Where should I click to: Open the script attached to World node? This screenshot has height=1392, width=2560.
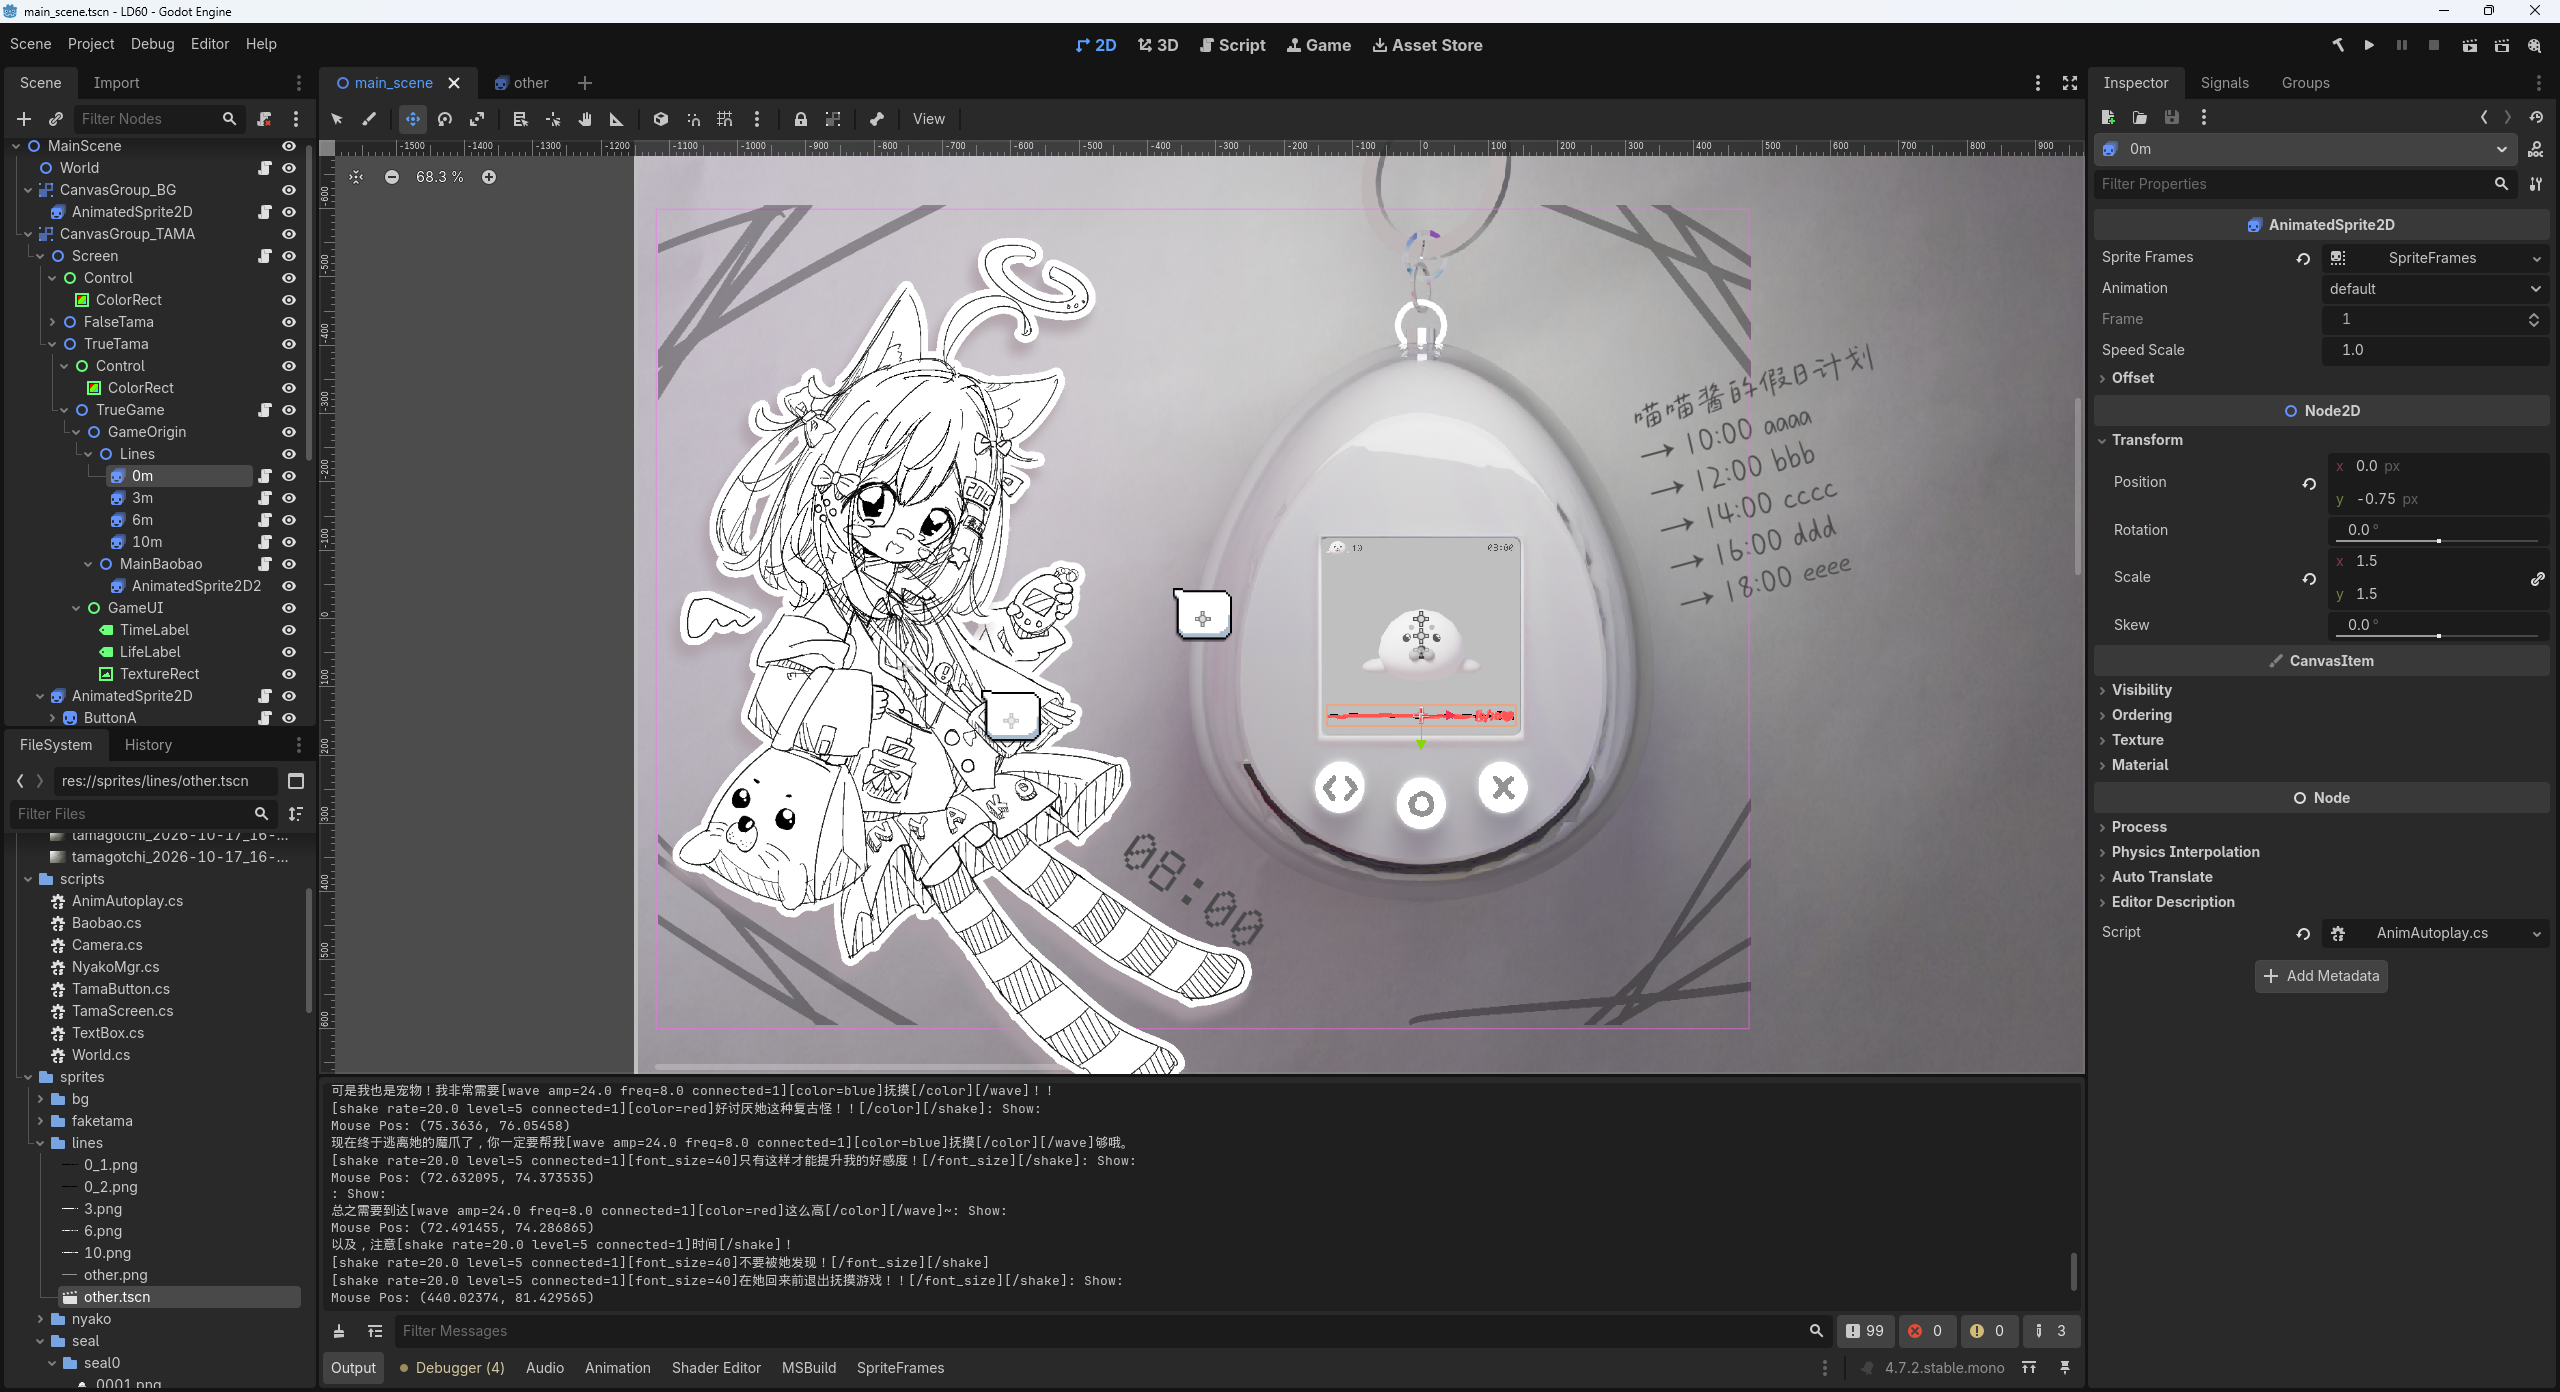(x=265, y=168)
